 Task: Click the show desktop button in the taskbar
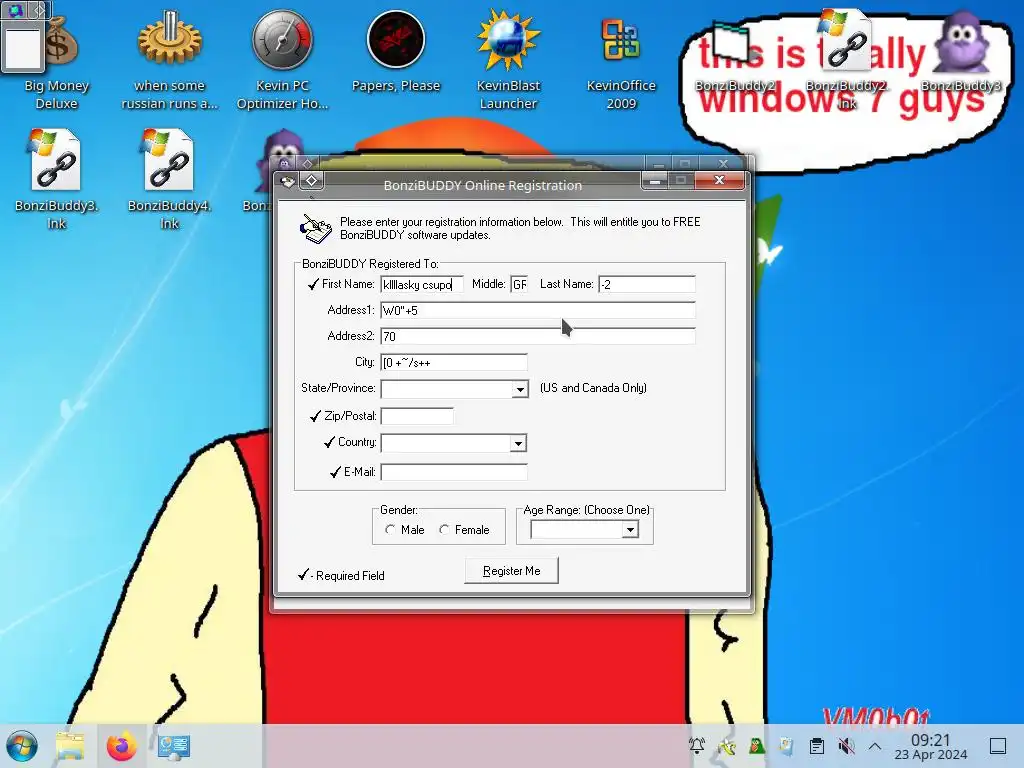pyautogui.click(x=998, y=746)
